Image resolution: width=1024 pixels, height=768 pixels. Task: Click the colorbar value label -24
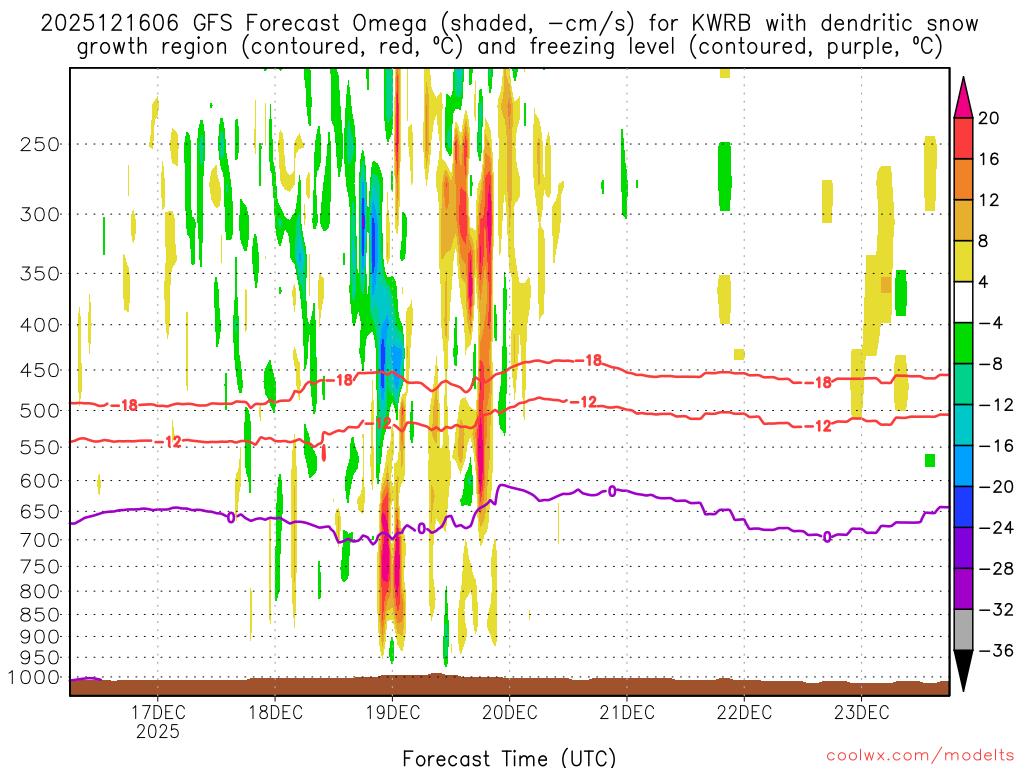point(996,528)
